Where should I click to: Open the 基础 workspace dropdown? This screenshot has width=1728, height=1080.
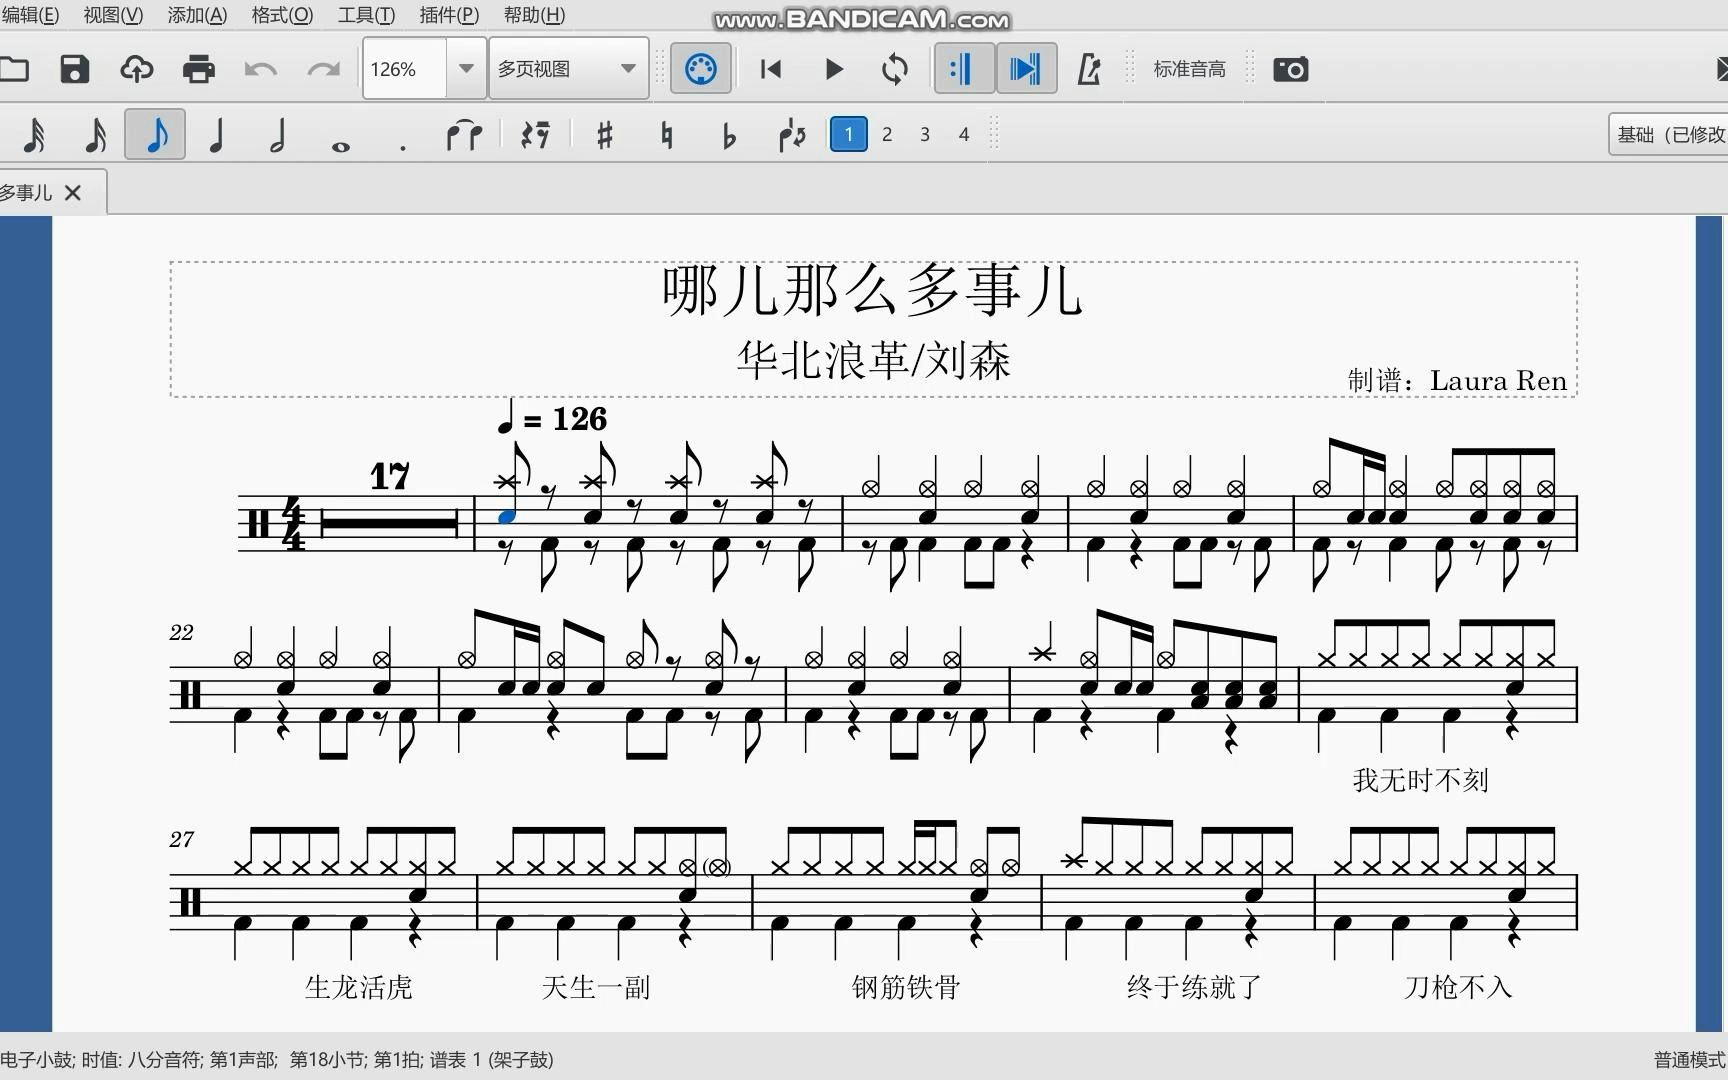pyautogui.click(x=1668, y=134)
